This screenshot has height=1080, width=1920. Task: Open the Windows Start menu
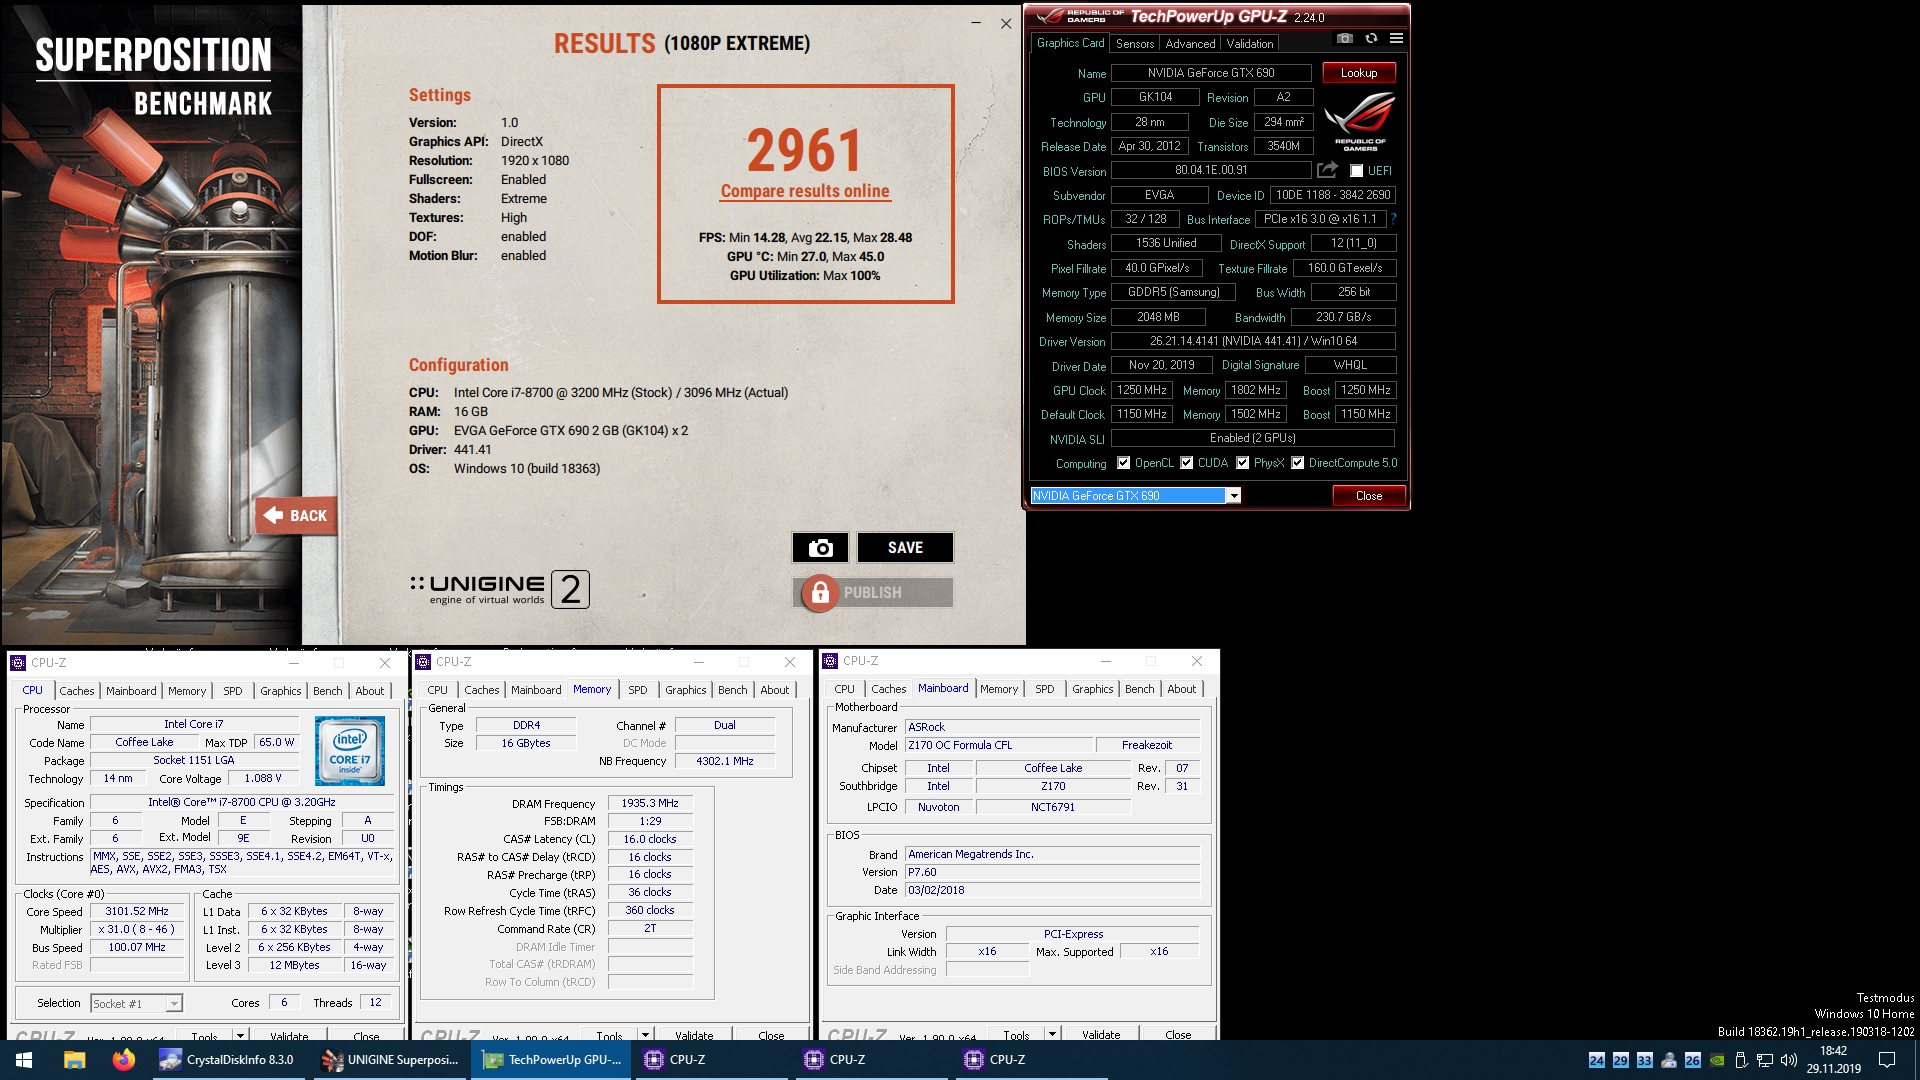(x=24, y=1060)
